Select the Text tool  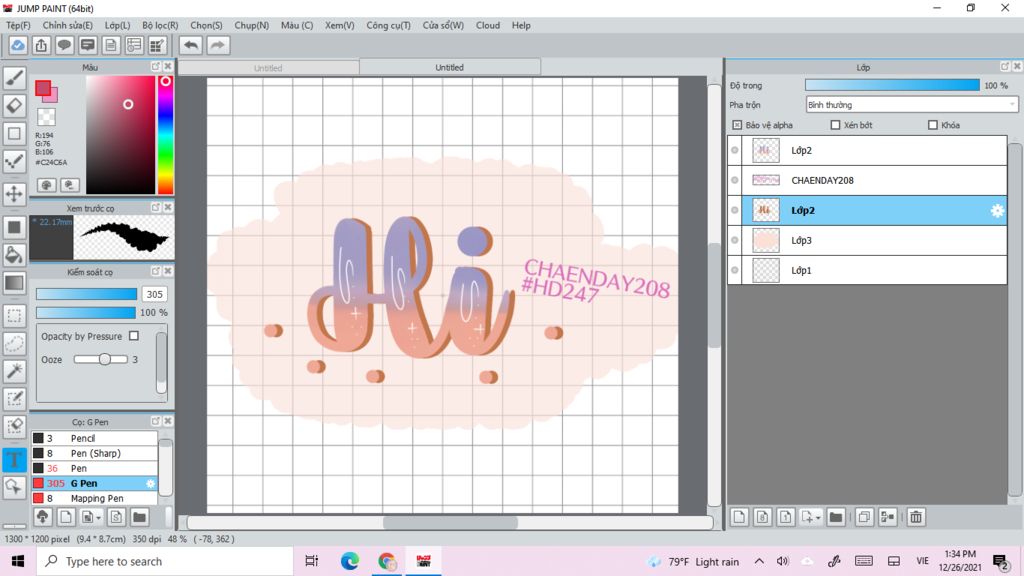coord(14,459)
